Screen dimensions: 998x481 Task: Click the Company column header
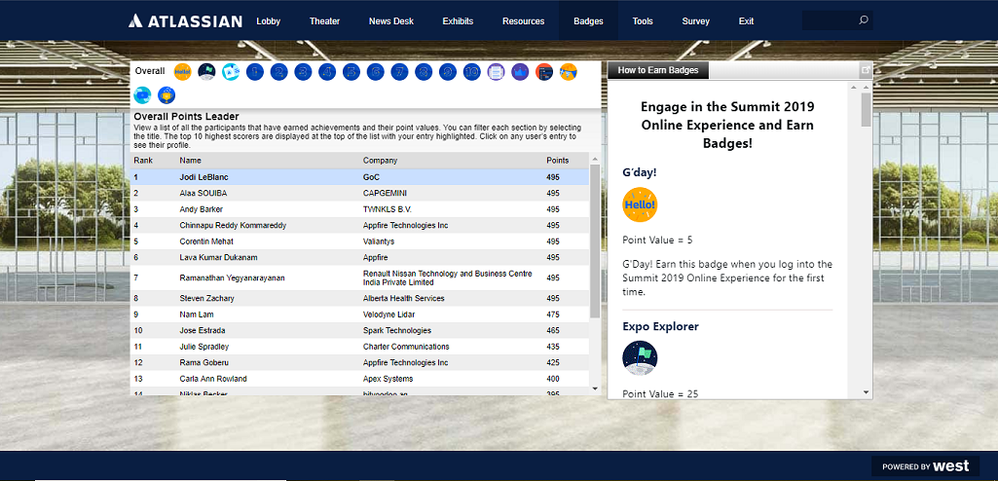pyautogui.click(x=380, y=160)
